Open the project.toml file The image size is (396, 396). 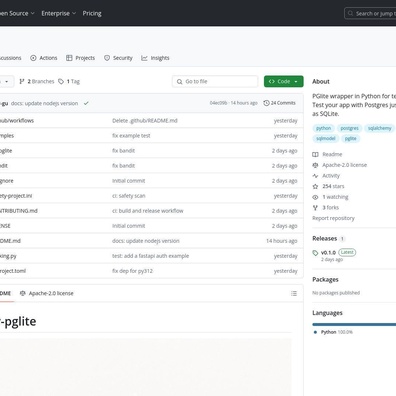pos(13,271)
